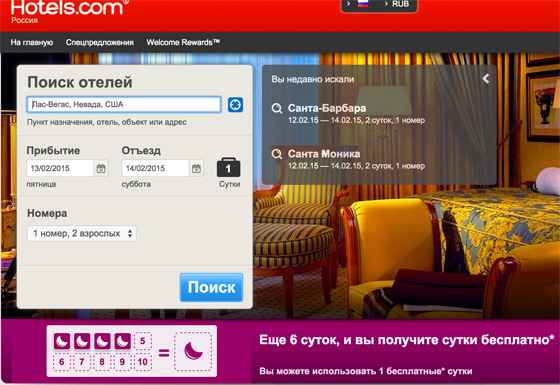Open Спецпредложения menu item

click(x=100, y=42)
